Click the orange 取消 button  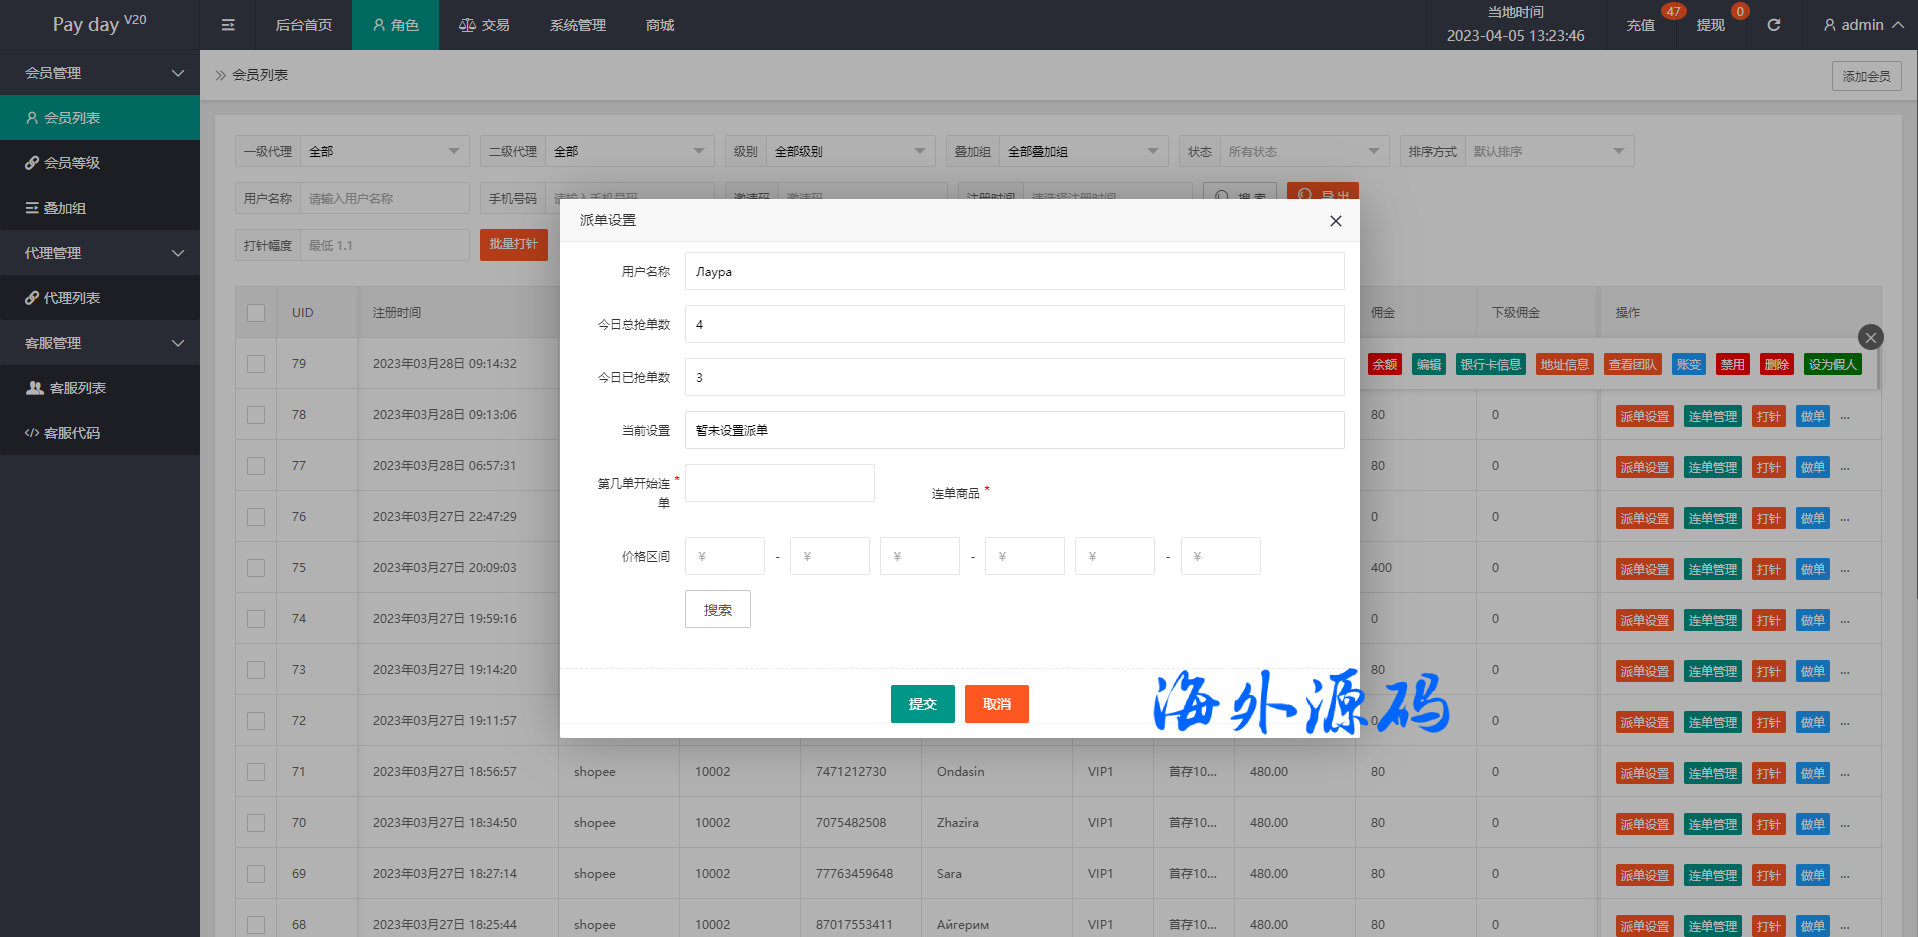coord(996,704)
